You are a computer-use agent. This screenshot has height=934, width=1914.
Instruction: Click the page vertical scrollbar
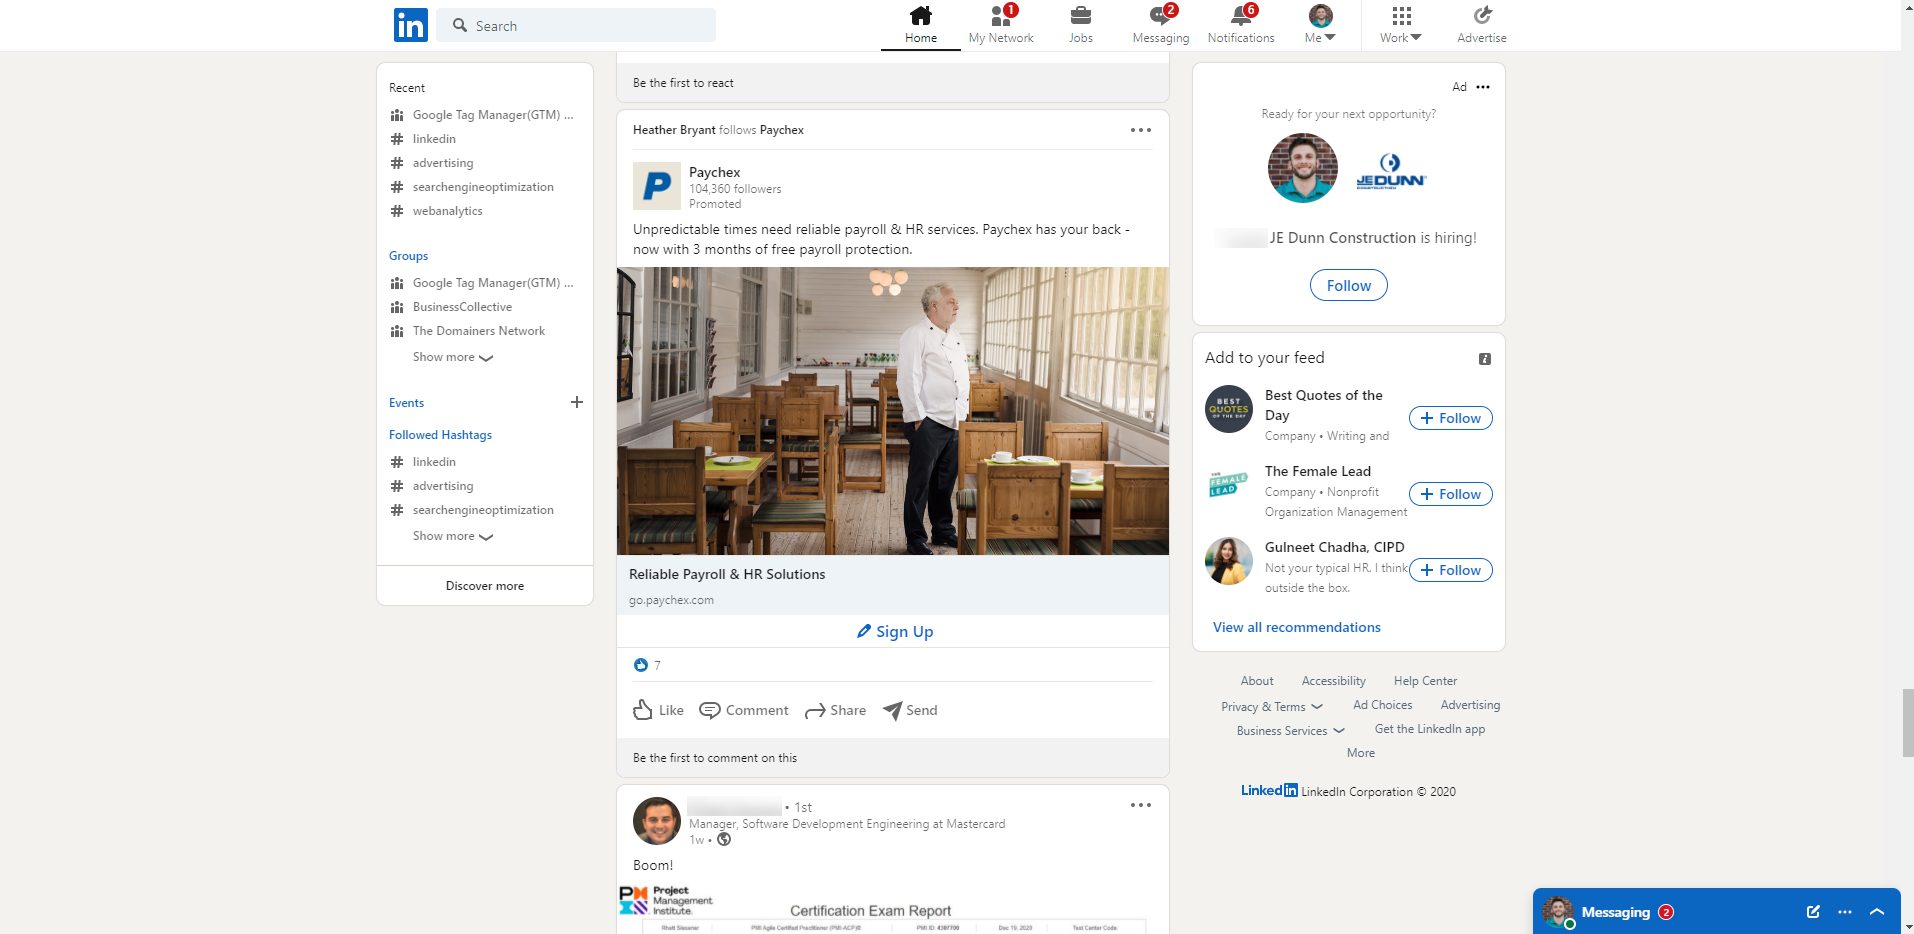point(1906,722)
